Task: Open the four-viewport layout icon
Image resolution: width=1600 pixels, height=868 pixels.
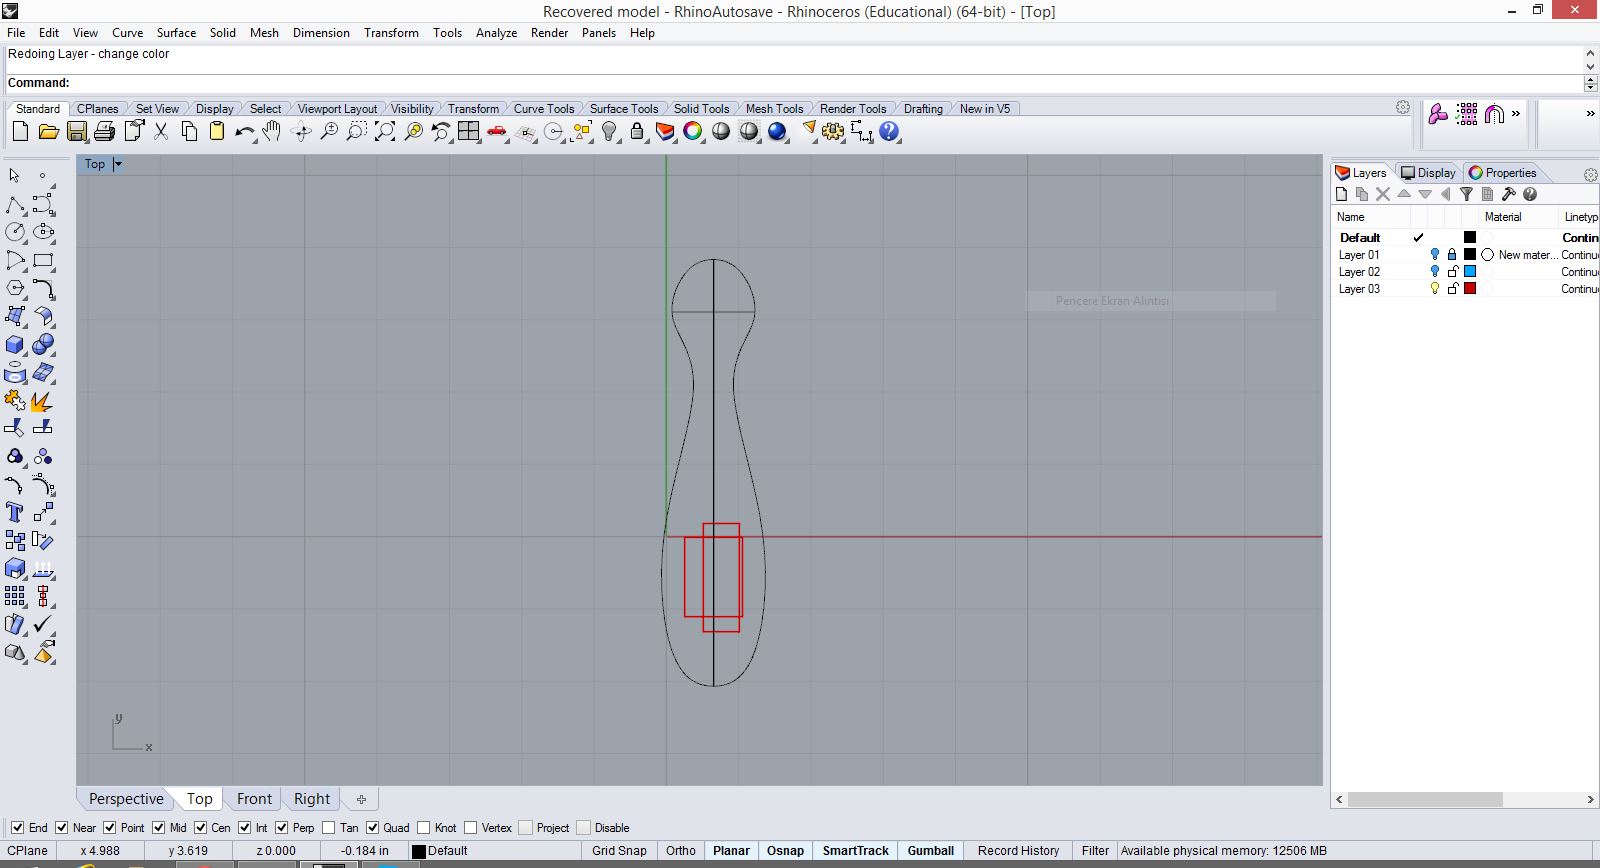Action: coord(469,131)
